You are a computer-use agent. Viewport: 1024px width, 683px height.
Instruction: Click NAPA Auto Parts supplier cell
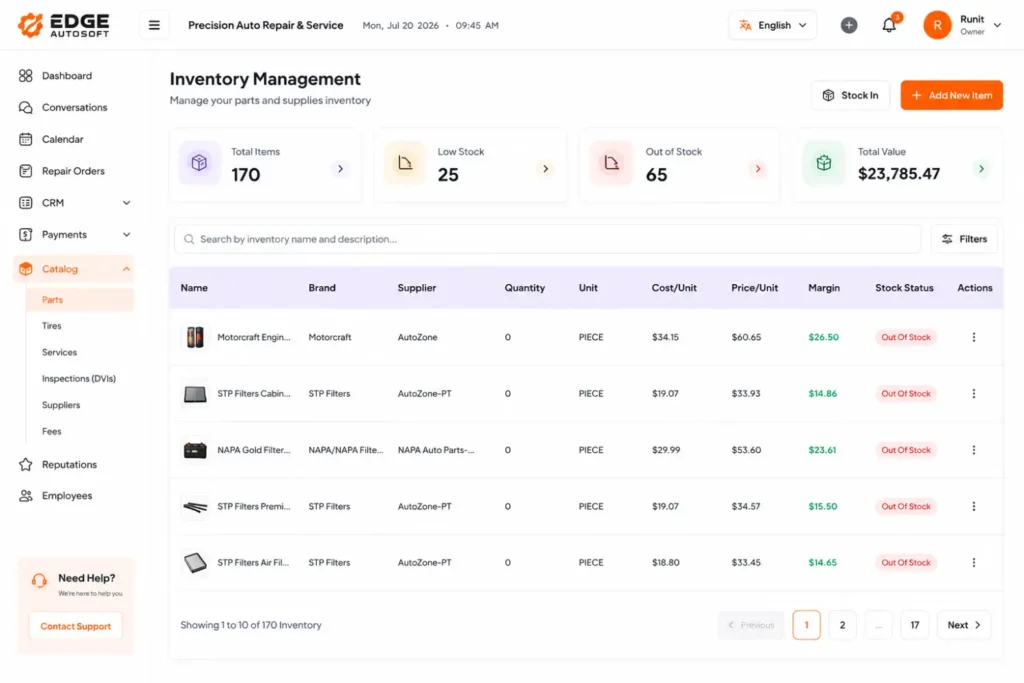click(436, 450)
